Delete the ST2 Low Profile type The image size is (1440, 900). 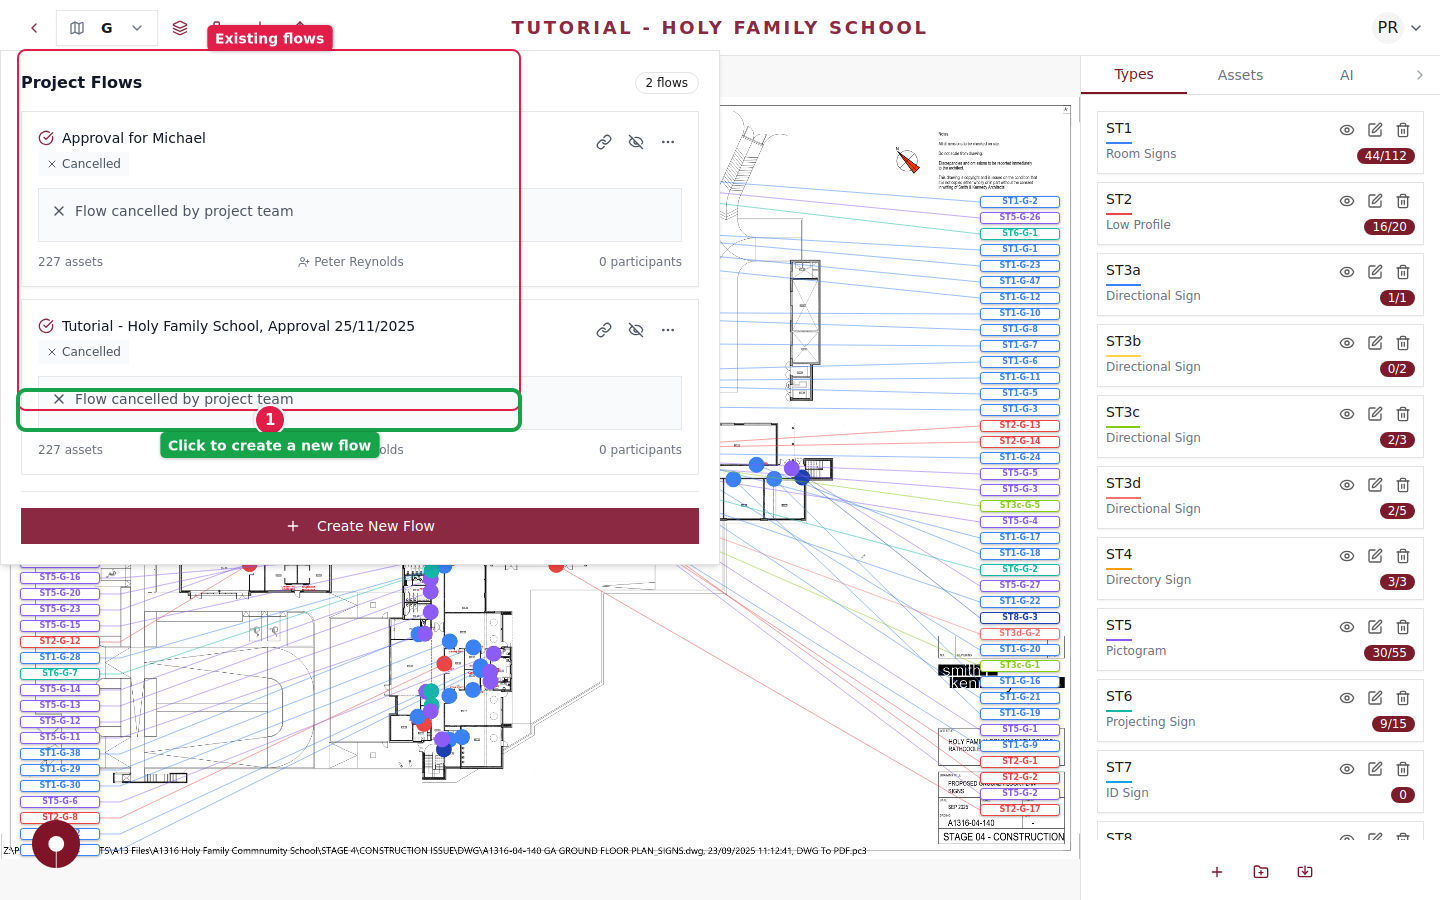click(x=1403, y=201)
